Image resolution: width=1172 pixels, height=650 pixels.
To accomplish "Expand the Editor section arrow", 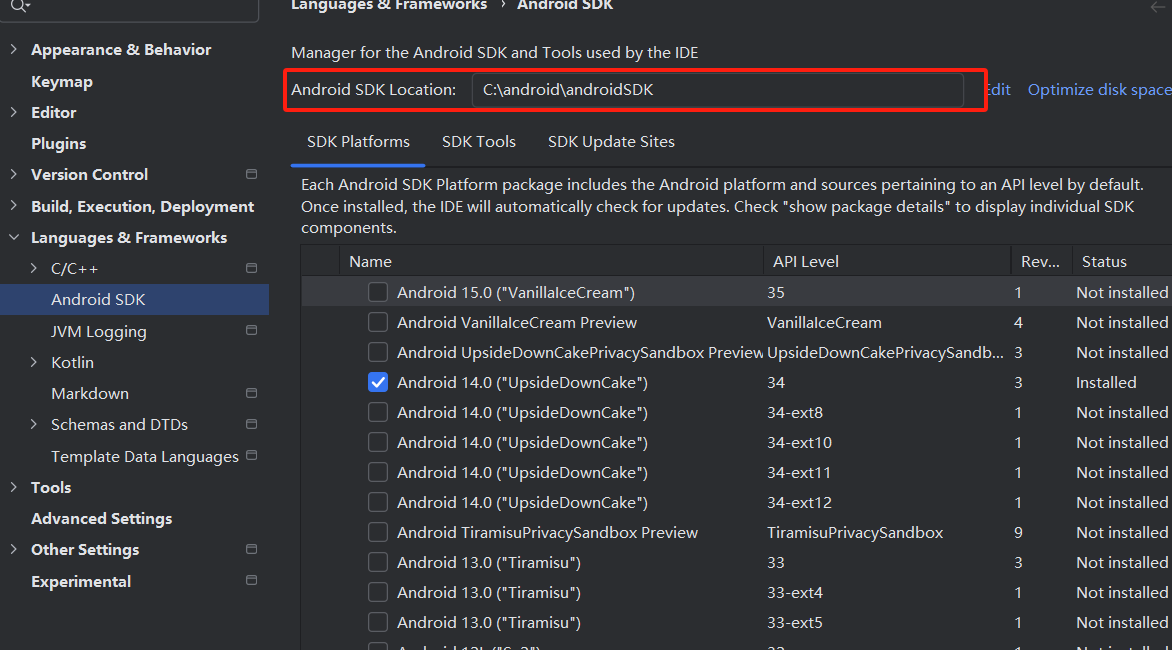I will point(13,112).
